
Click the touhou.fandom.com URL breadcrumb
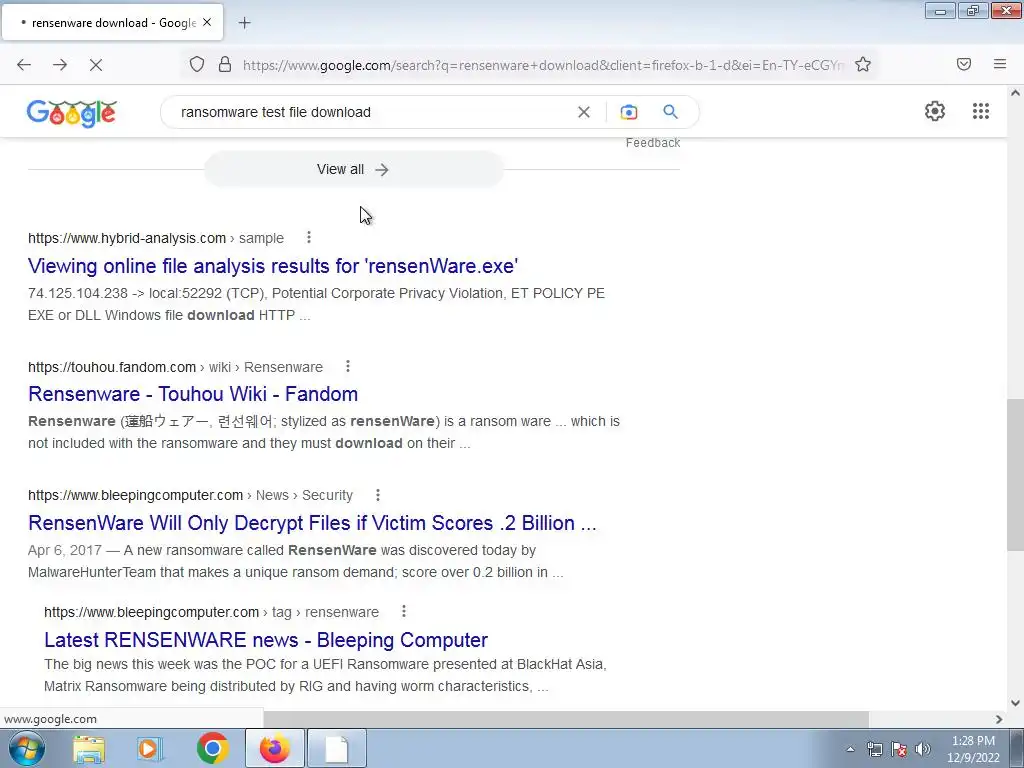(x=176, y=367)
